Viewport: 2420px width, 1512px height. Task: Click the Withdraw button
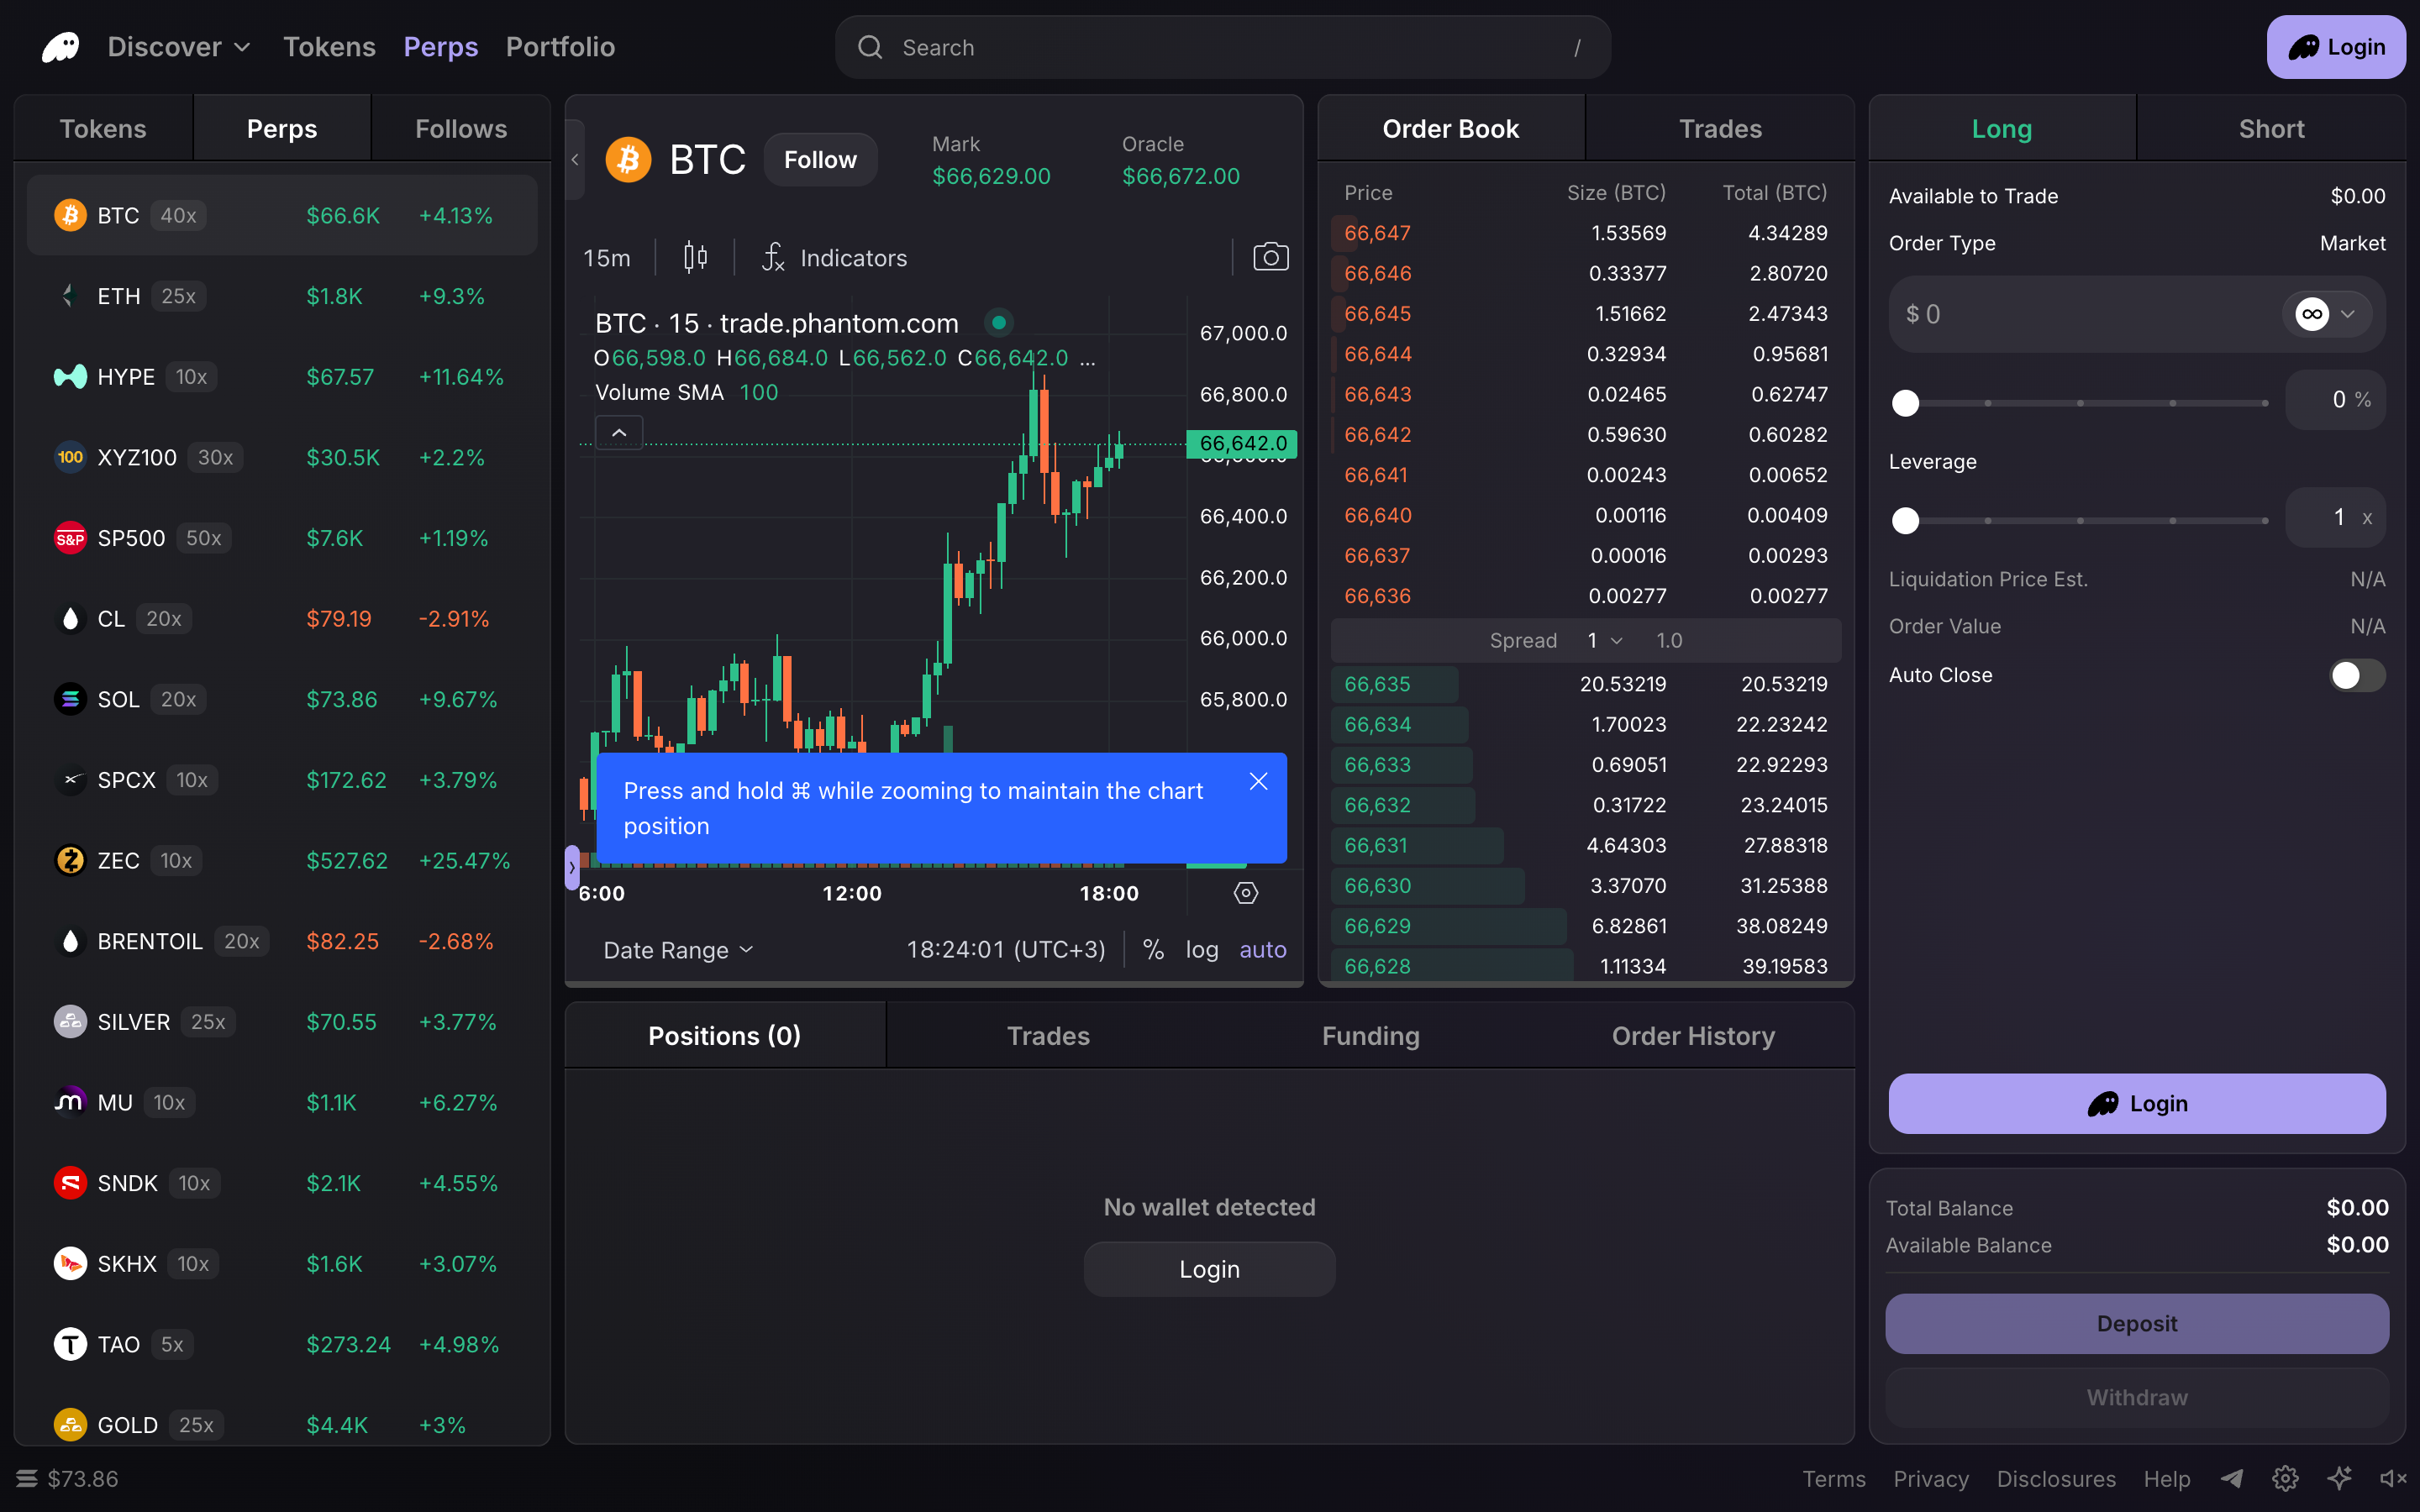(x=2137, y=1397)
